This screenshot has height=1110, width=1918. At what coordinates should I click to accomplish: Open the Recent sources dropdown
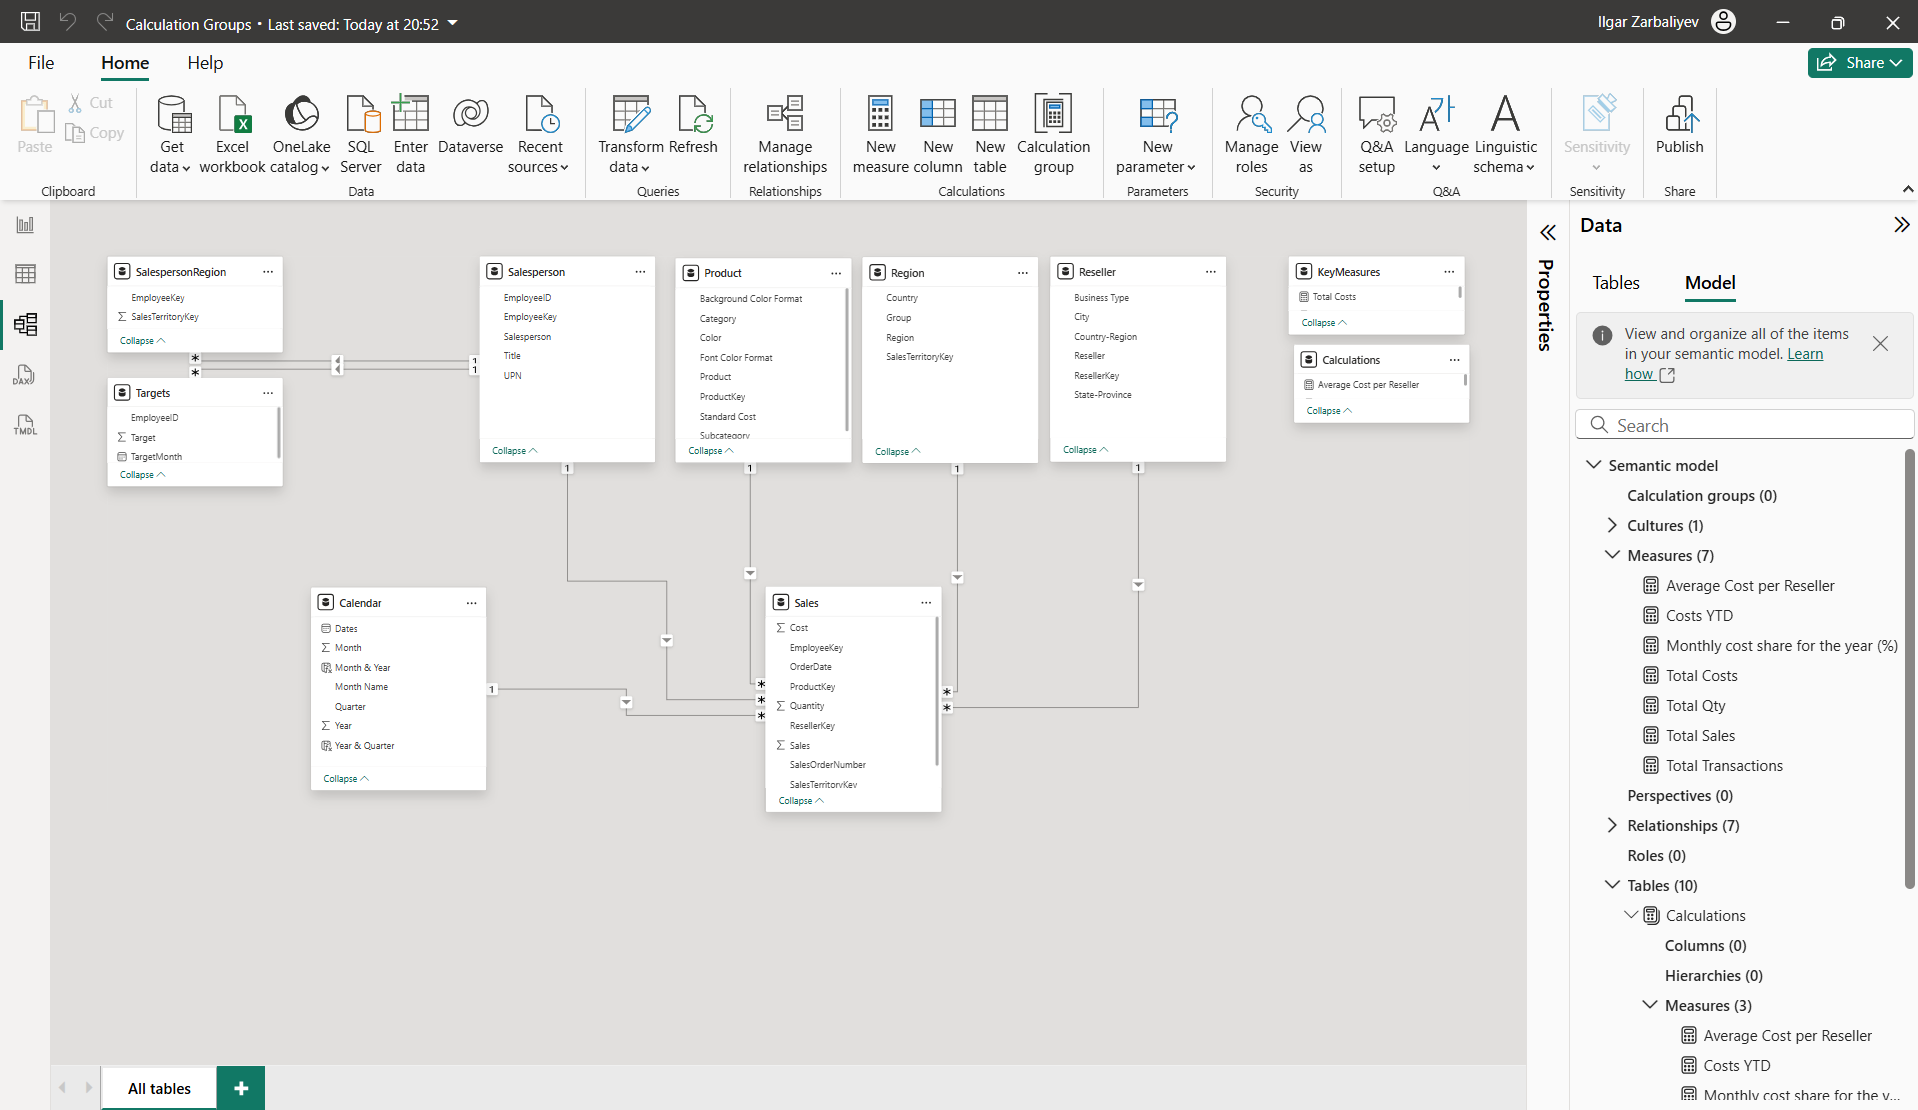pyautogui.click(x=539, y=135)
